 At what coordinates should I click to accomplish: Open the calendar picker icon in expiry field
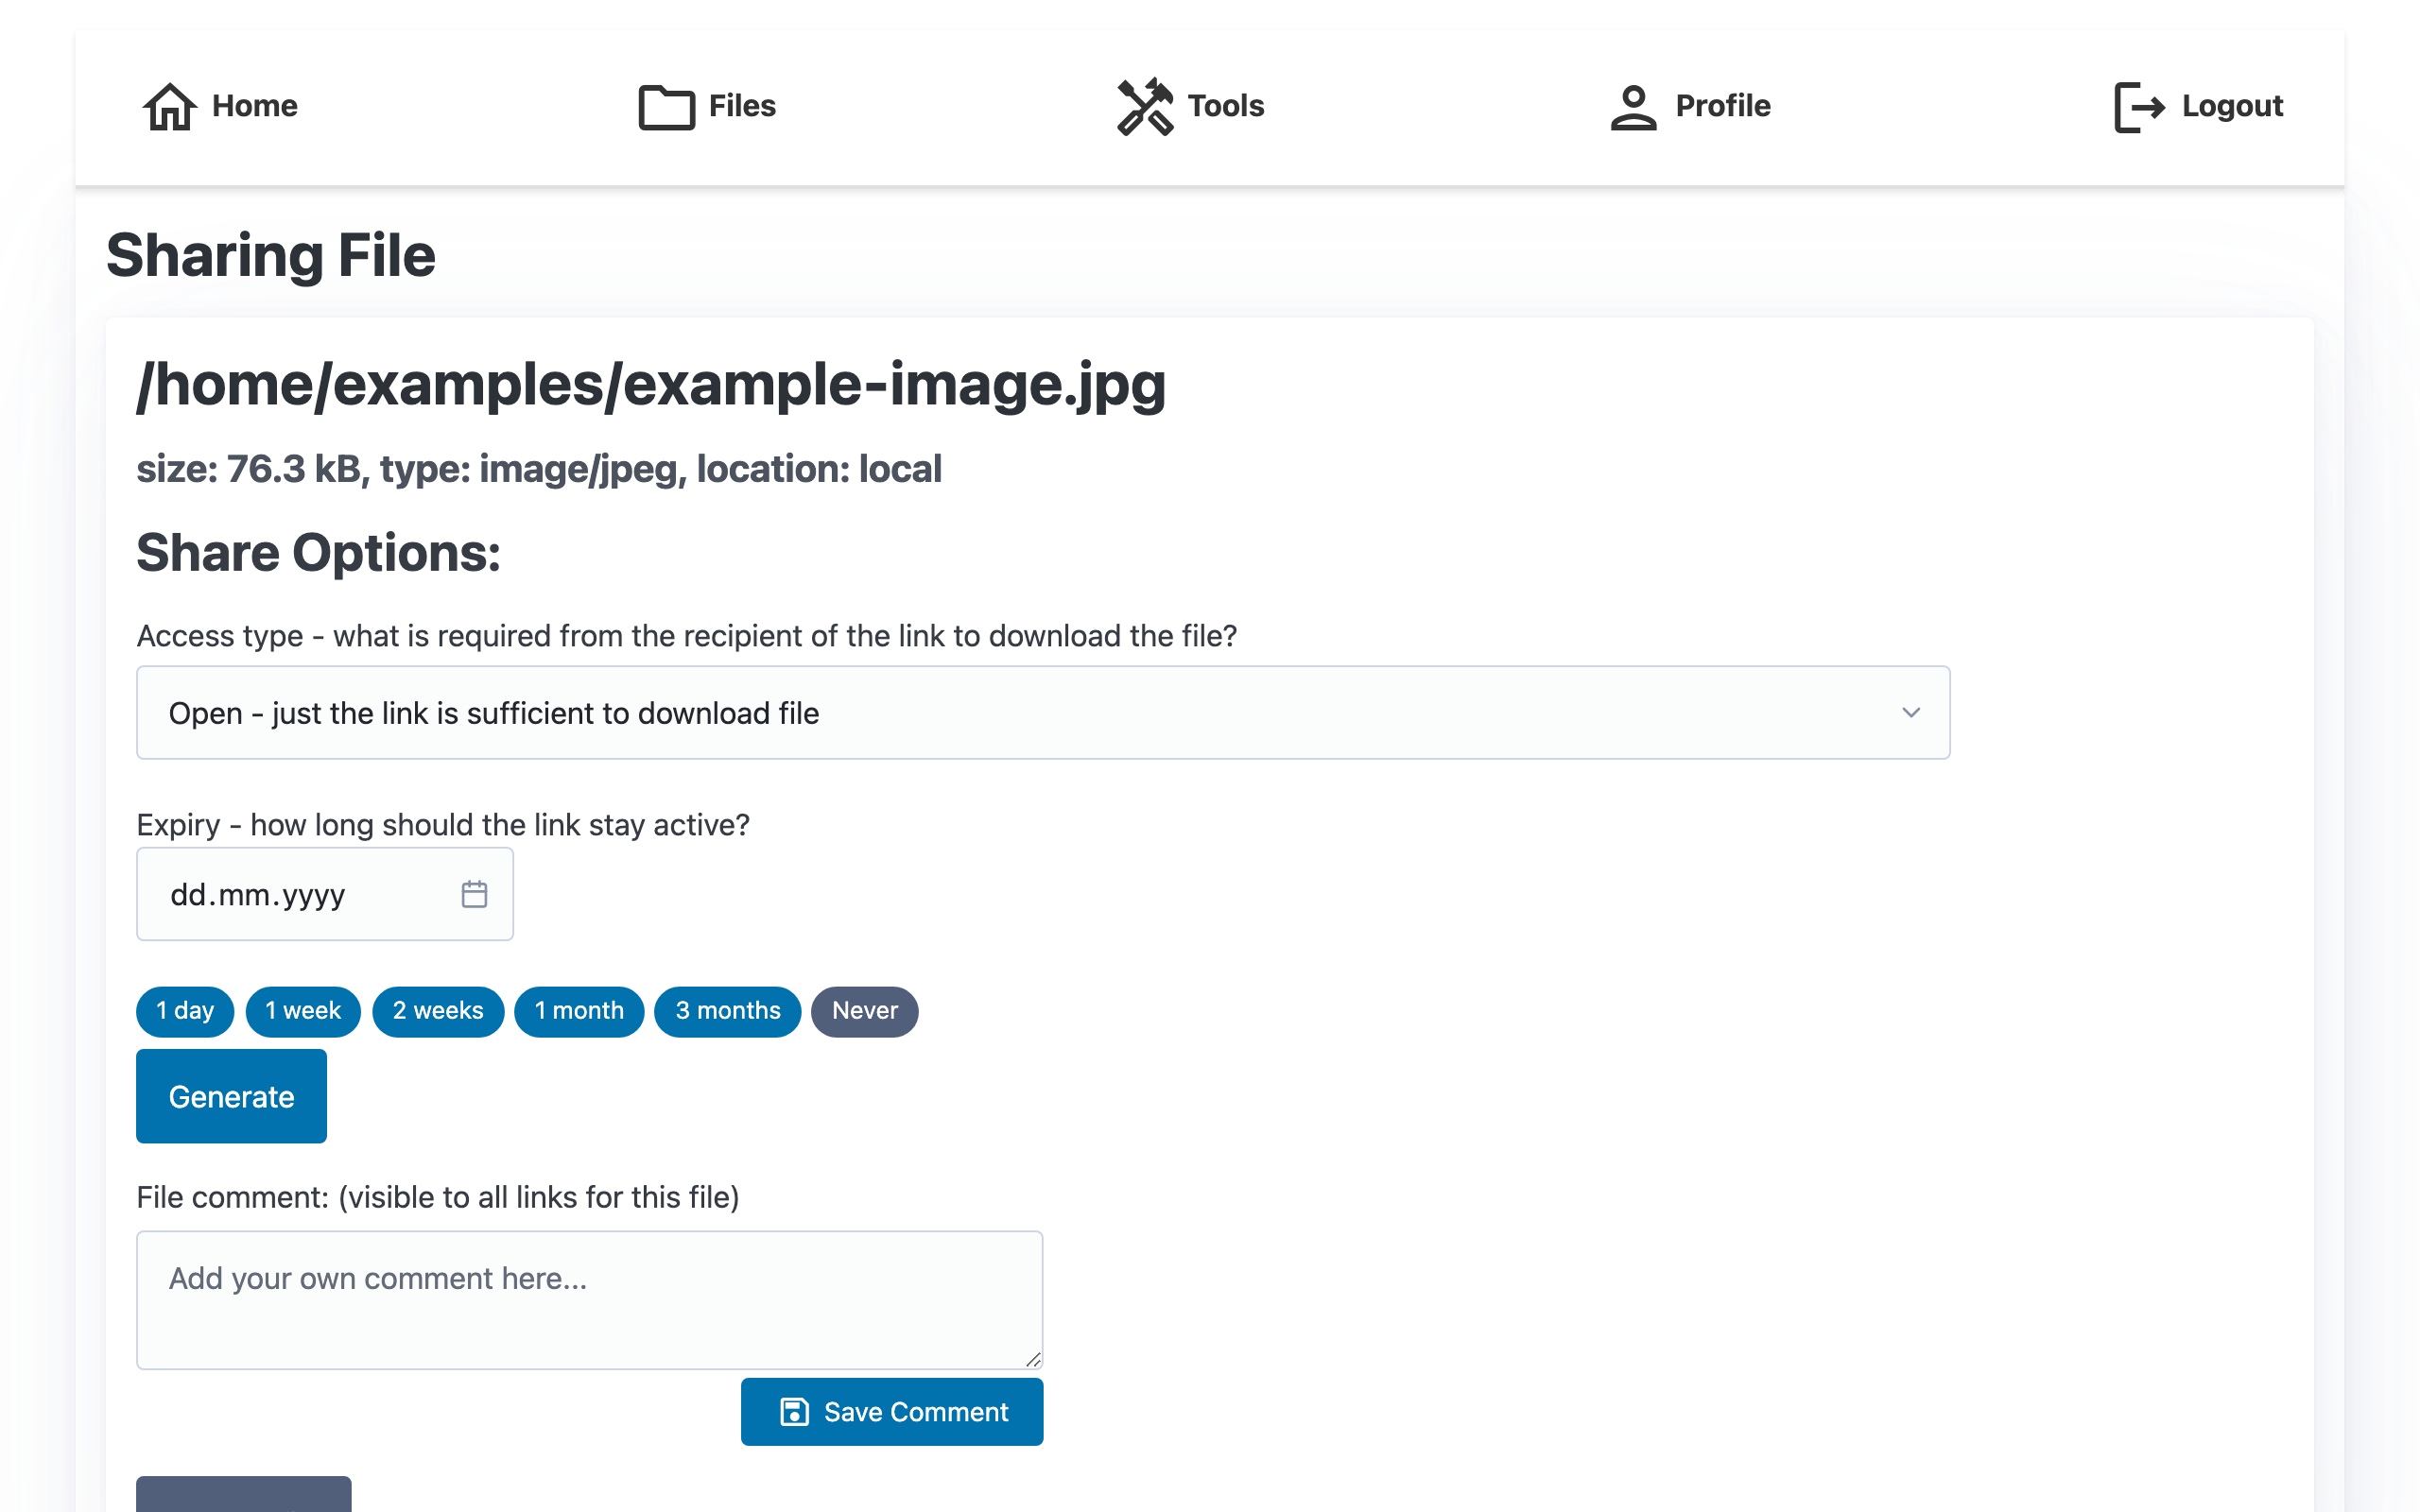click(x=474, y=894)
